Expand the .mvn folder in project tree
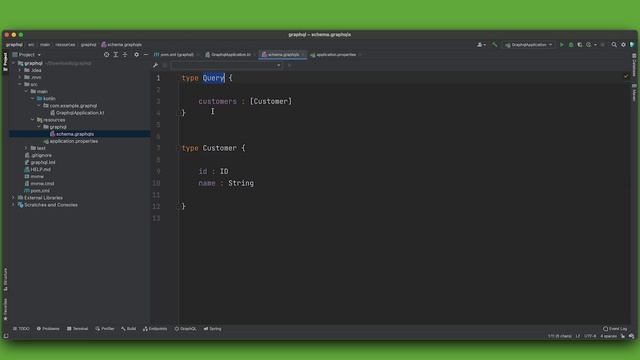Viewport: 640px width, 360px height. coord(20,77)
